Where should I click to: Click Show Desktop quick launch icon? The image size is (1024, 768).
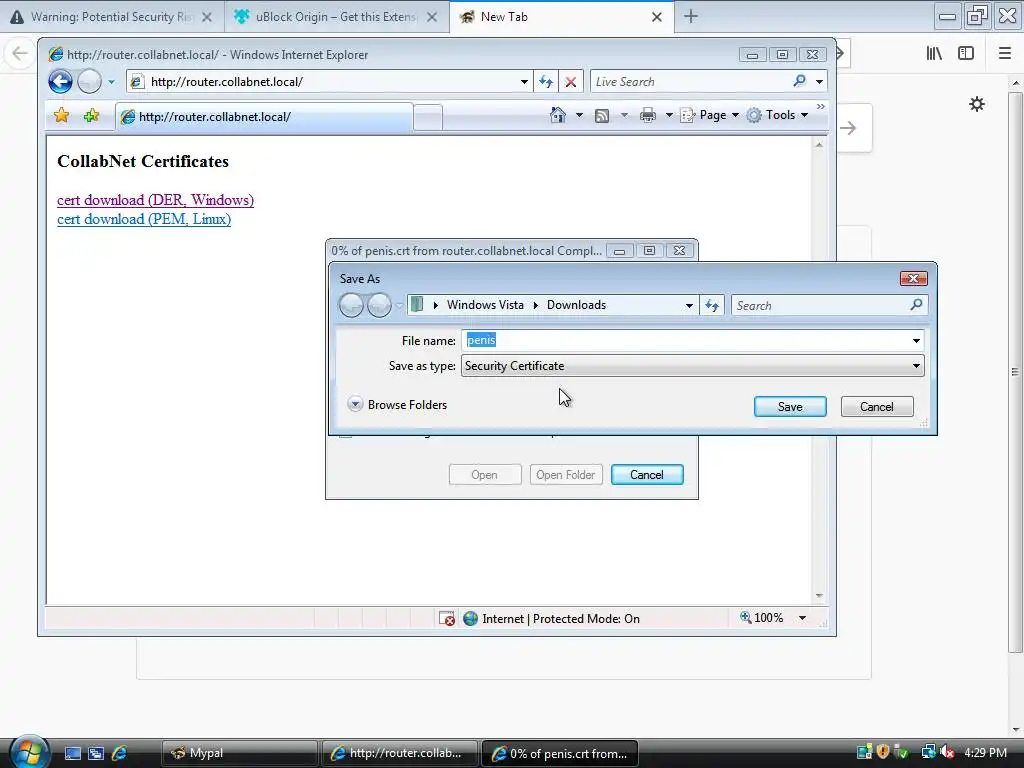(x=72, y=753)
